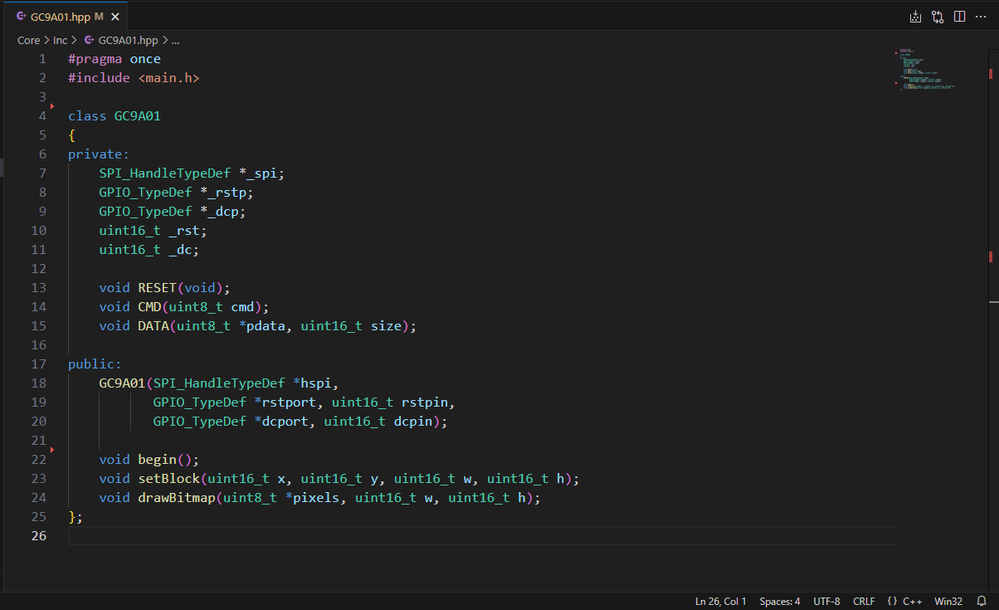Click Inc breadcrumb segment
The image size is (999, 610).
click(60, 40)
